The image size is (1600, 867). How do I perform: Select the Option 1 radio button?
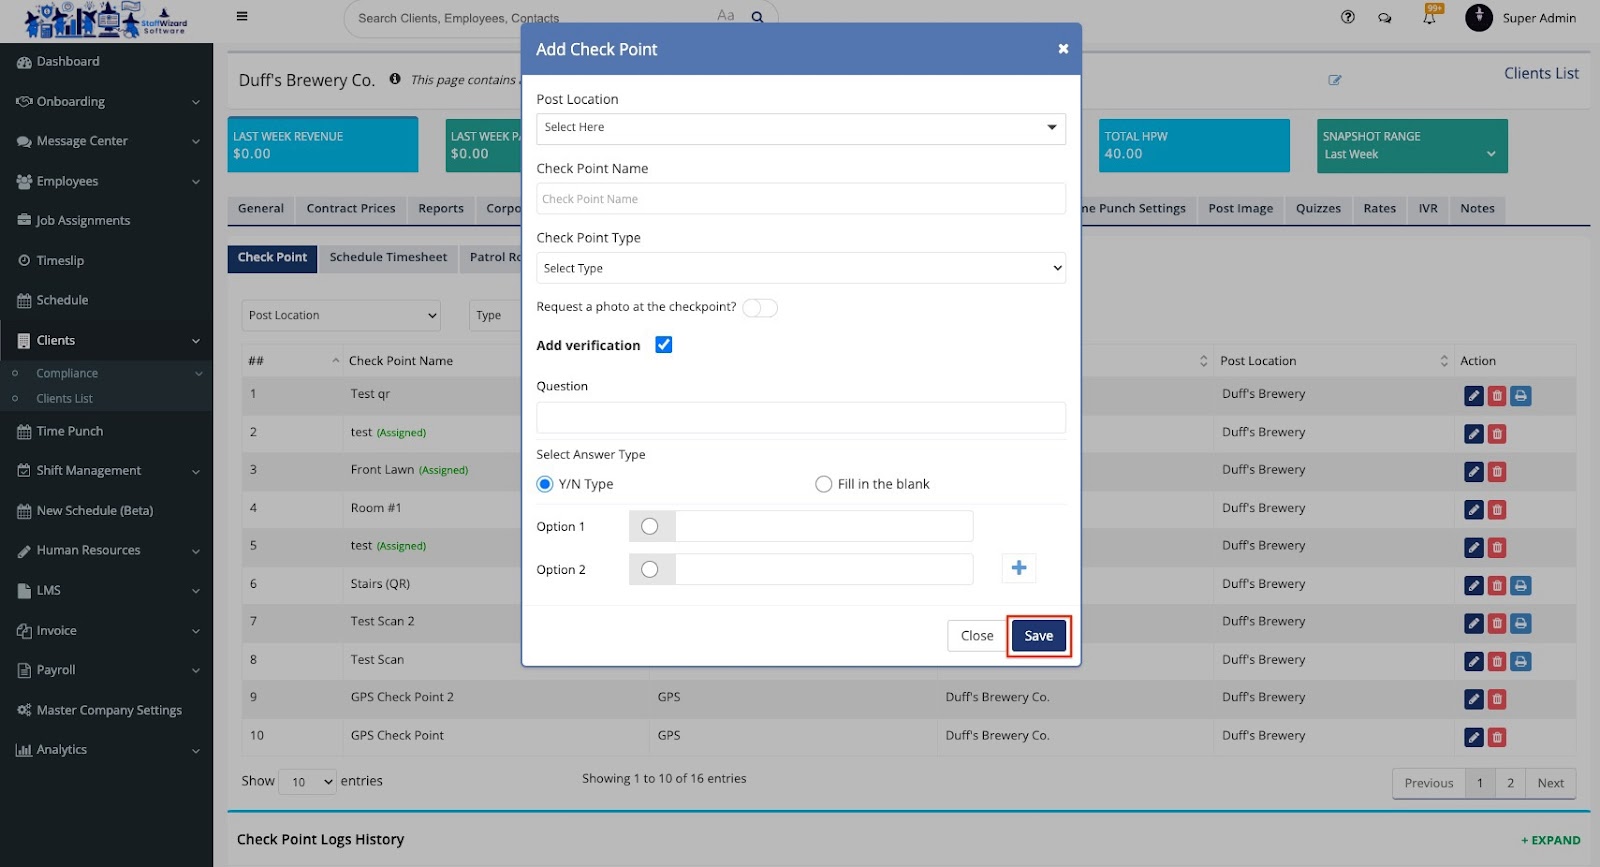pyautogui.click(x=650, y=527)
